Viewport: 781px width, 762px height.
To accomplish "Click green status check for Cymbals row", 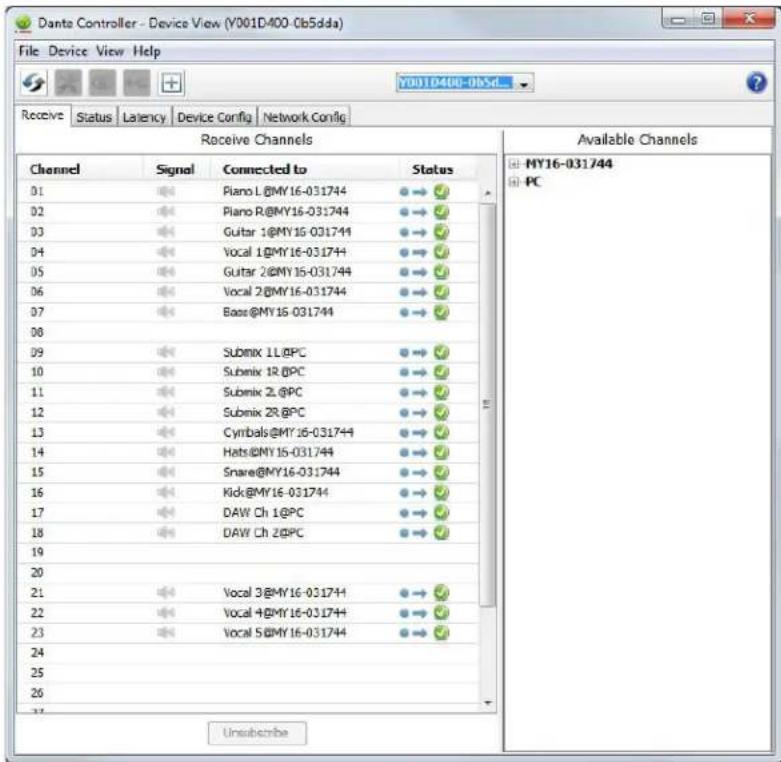I will [x=441, y=432].
